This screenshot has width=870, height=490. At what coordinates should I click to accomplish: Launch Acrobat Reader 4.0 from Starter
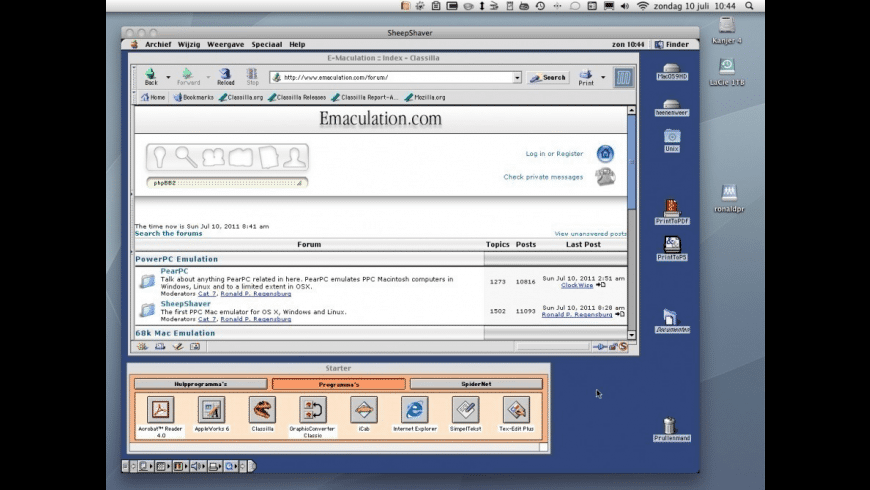(160, 409)
